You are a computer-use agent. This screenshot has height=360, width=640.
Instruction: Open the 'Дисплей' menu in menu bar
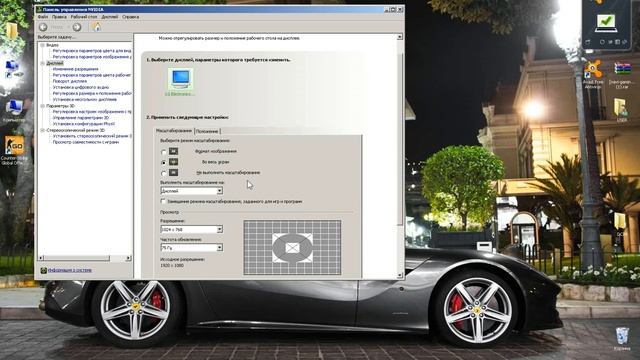pos(110,17)
